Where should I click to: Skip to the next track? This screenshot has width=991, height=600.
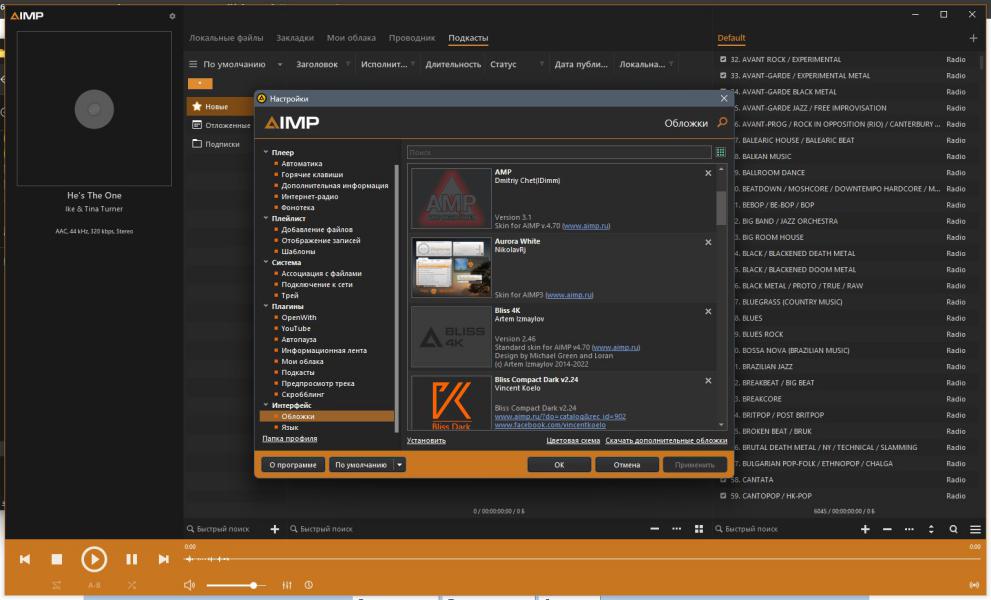pos(164,559)
